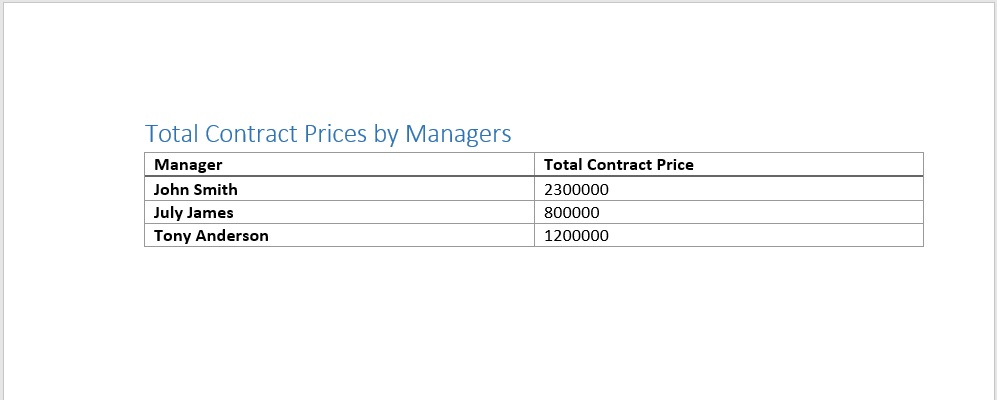Image resolution: width=997 pixels, height=400 pixels.
Task: Click the surname "Smith" in the table
Action: [216, 189]
